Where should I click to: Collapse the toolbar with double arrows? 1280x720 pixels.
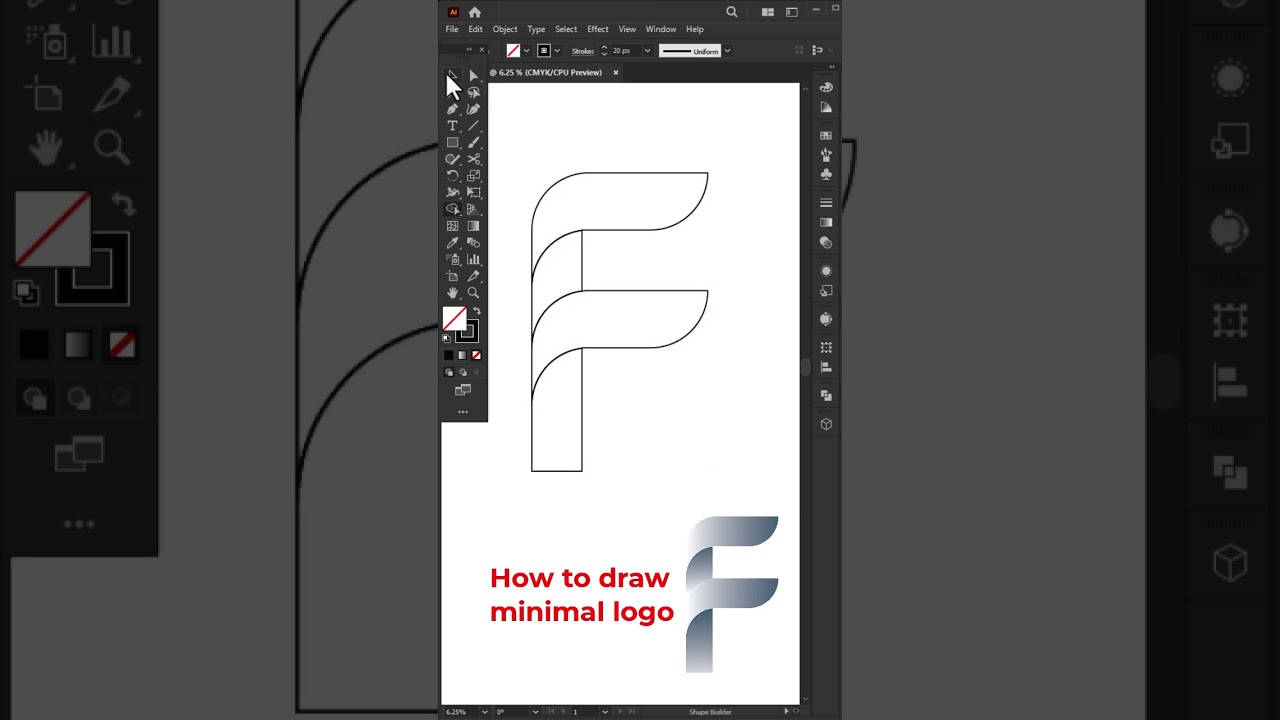click(x=469, y=50)
